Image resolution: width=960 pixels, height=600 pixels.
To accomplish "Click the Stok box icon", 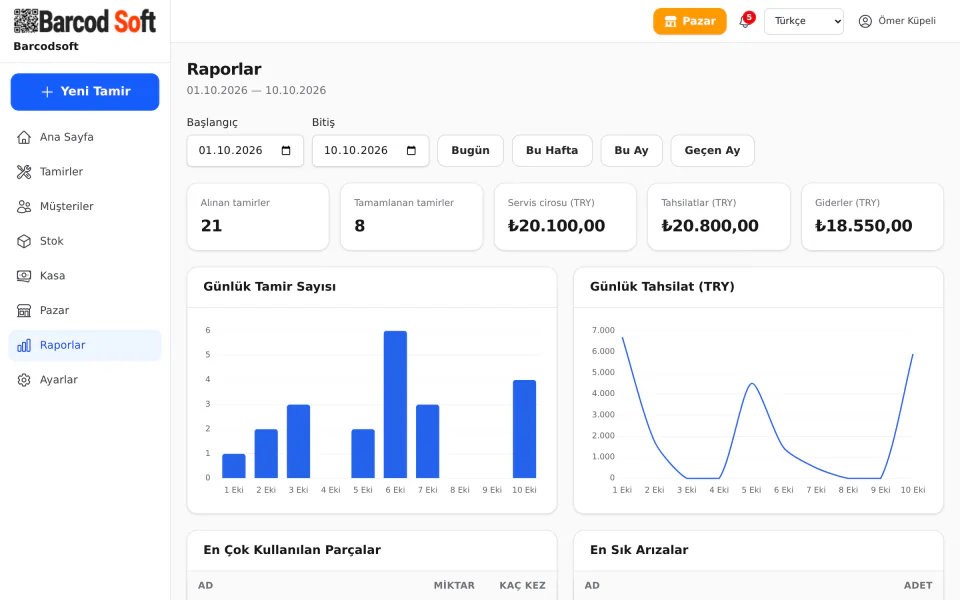I will [x=24, y=241].
